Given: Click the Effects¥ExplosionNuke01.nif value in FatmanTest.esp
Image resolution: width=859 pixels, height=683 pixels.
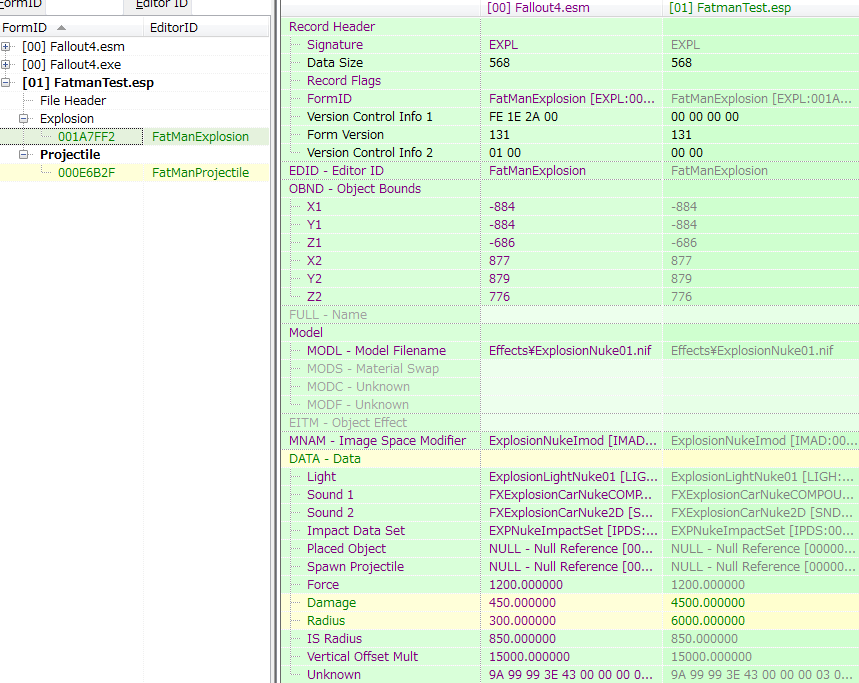Looking at the screenshot, I should click(752, 351).
